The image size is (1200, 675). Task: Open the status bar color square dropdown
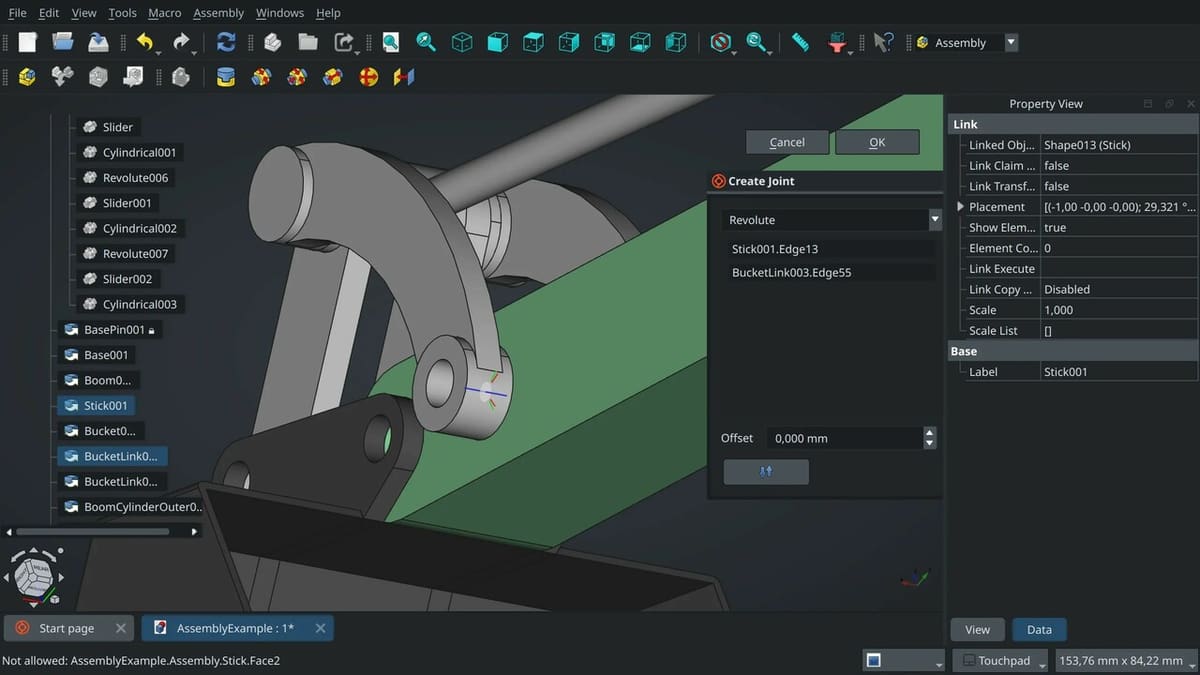903,660
